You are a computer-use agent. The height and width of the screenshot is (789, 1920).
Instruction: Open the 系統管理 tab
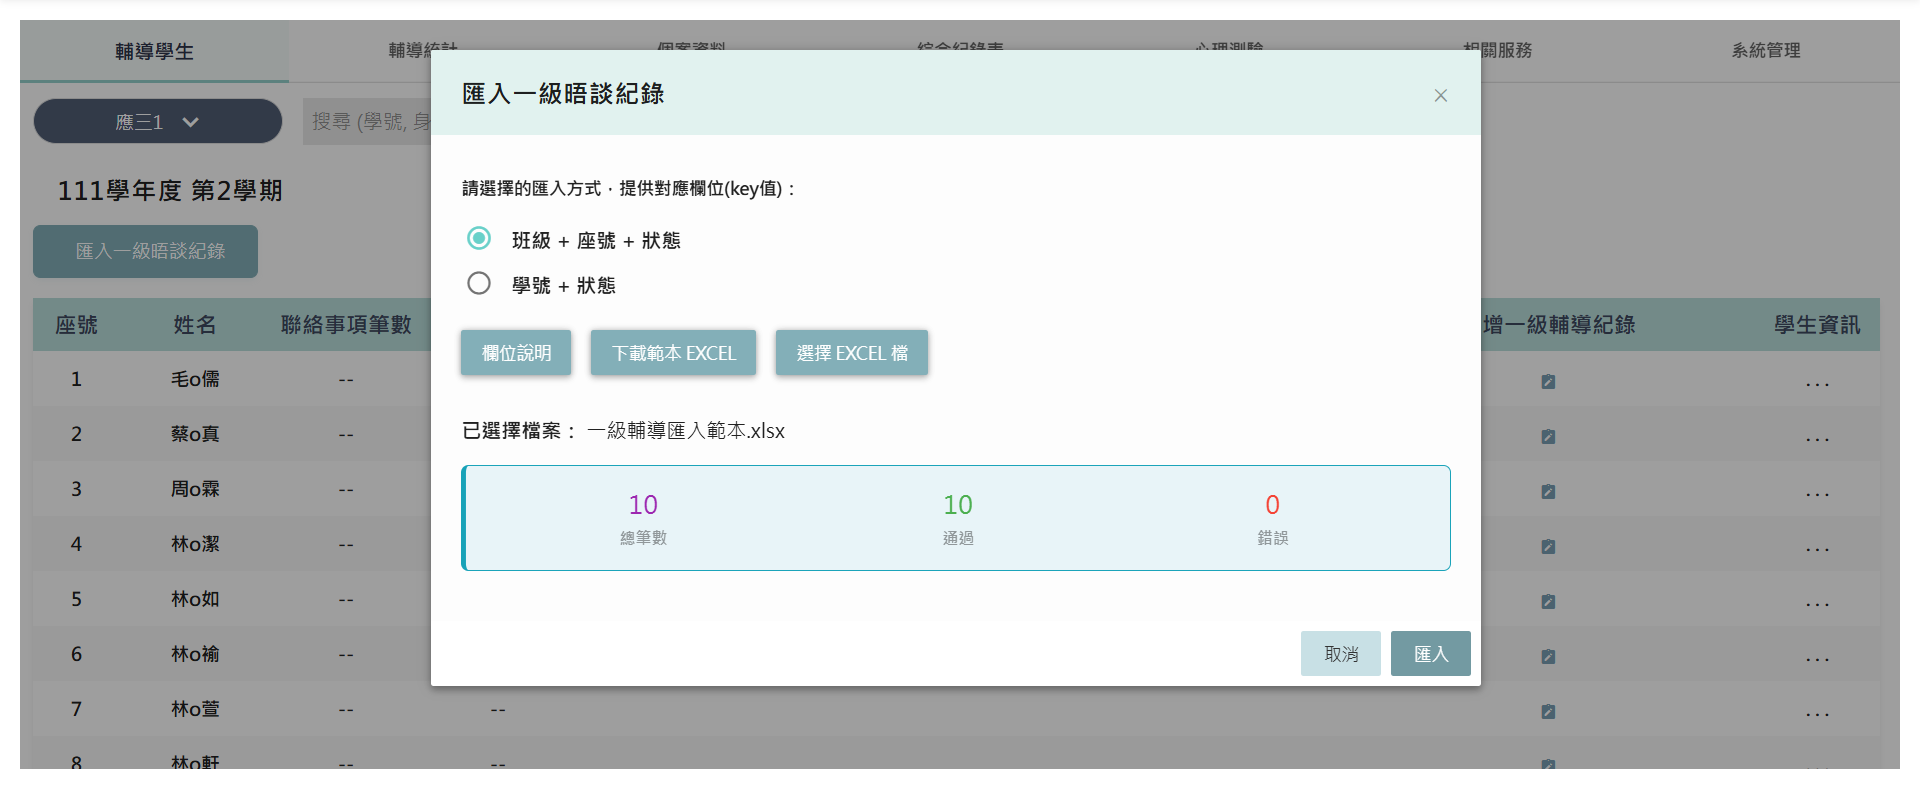tap(1766, 50)
